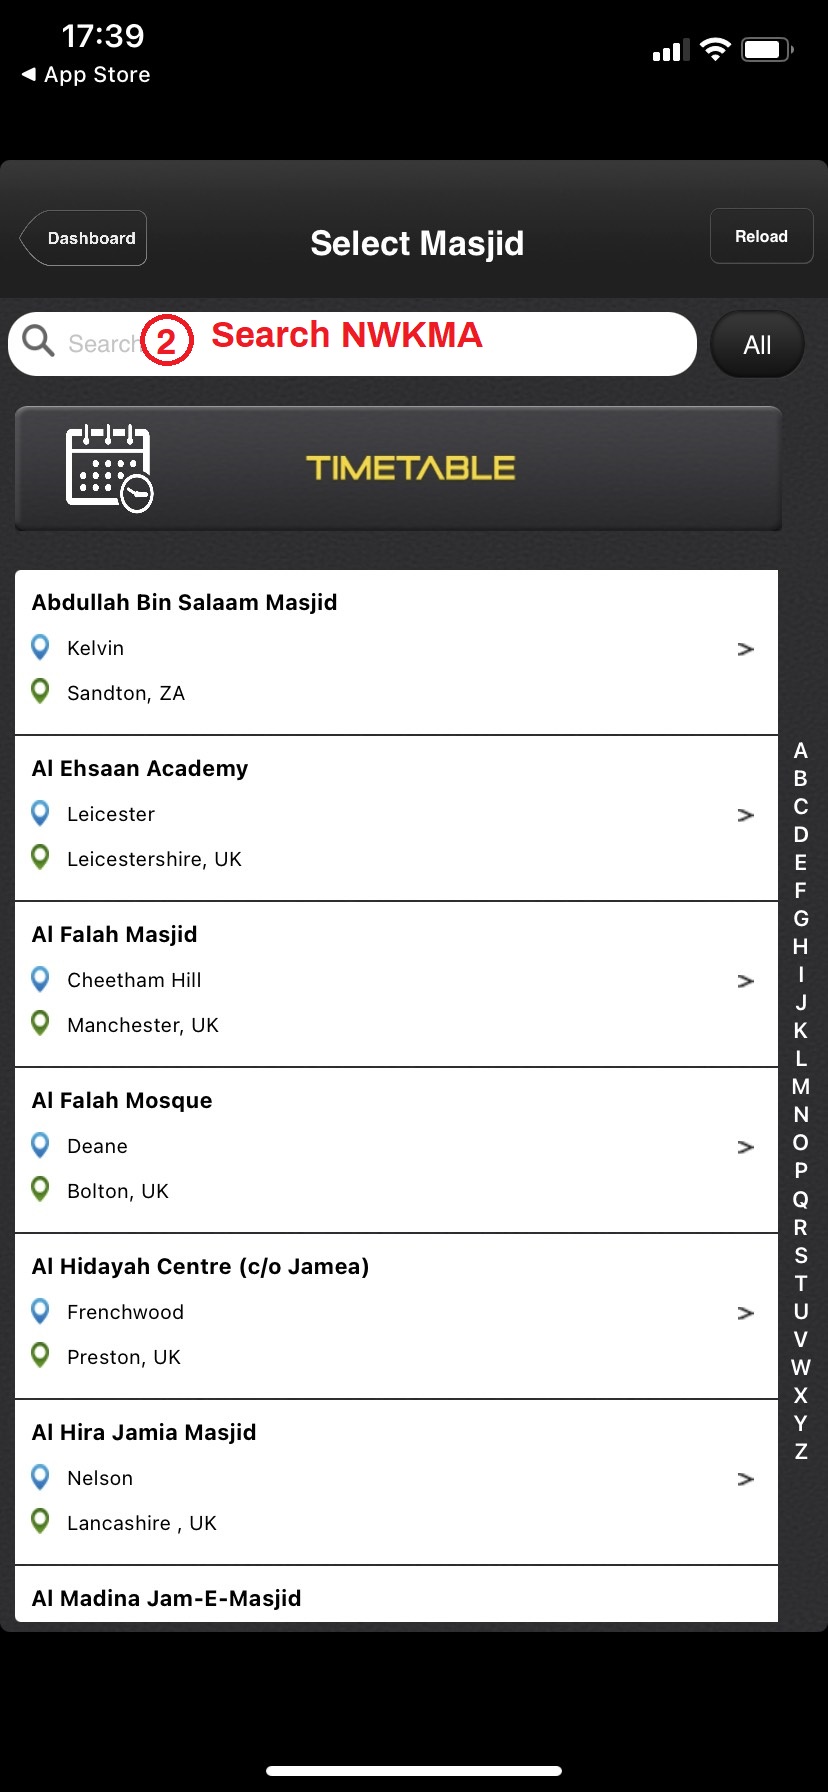Tap green pin beside Leicestershire, UK
Viewport: 828px width, 1792px height.
coord(40,857)
